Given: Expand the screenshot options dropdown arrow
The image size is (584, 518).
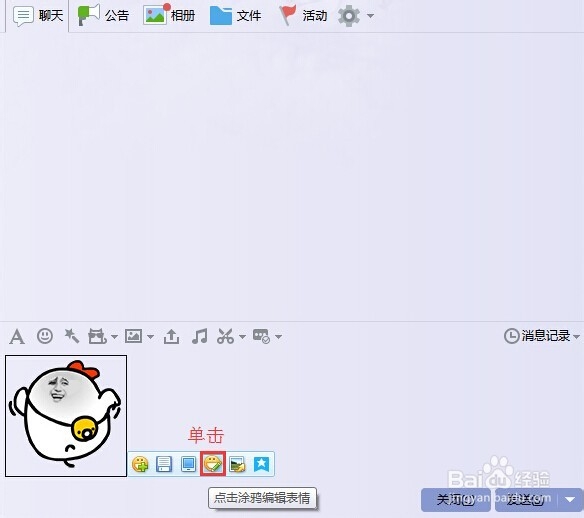Looking at the screenshot, I should [242, 337].
